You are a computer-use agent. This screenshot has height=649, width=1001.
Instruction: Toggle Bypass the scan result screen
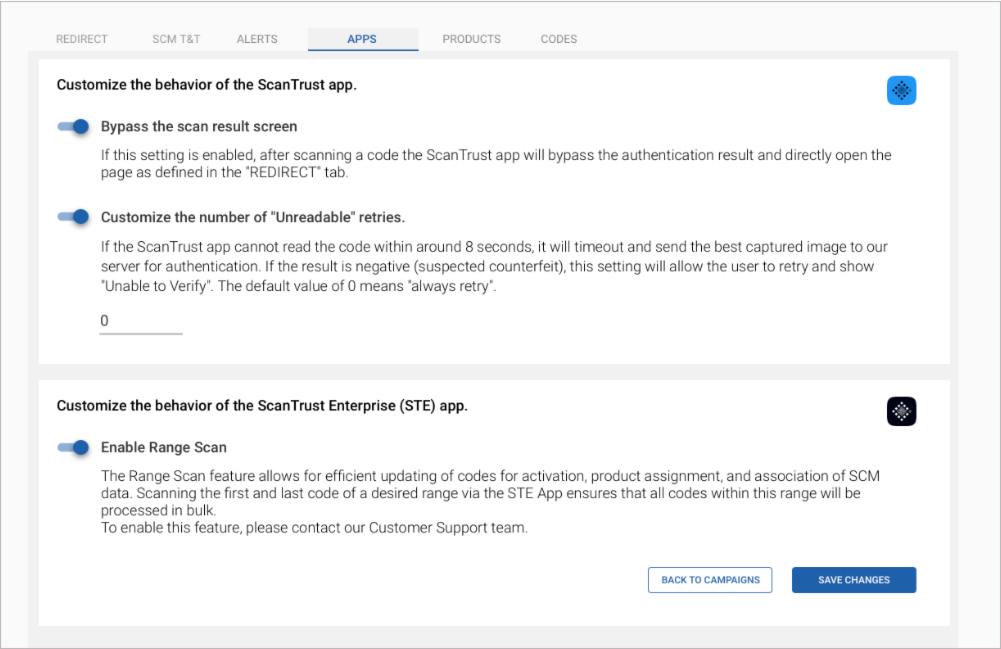click(73, 126)
